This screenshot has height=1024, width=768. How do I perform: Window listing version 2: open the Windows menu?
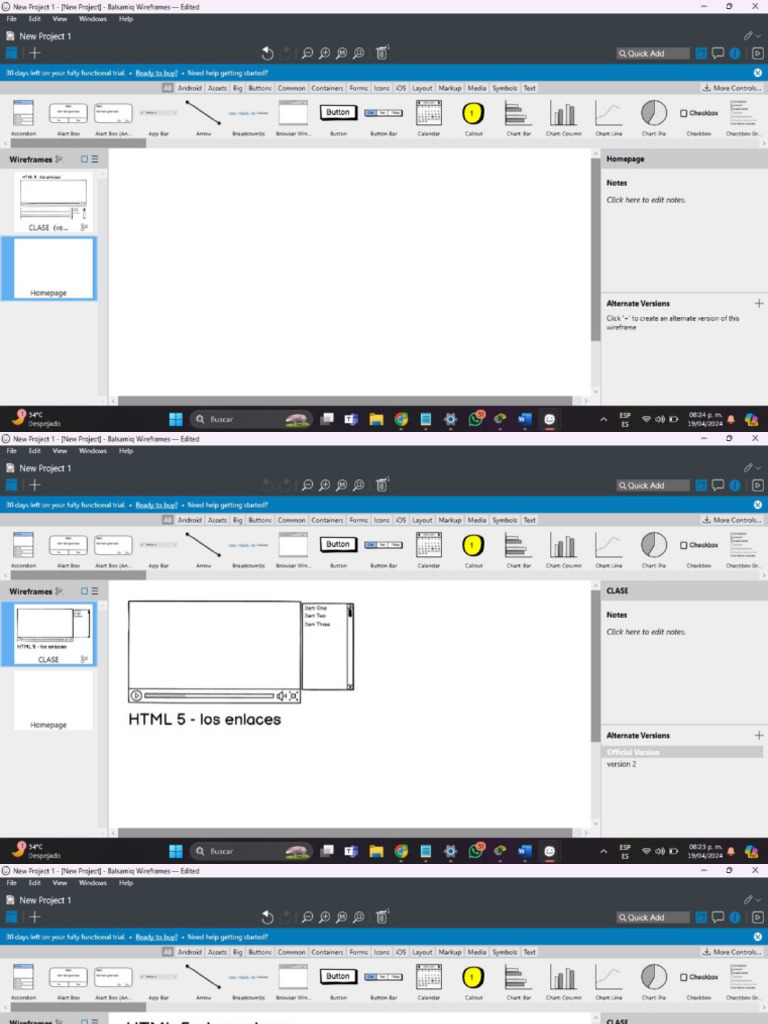pos(93,451)
